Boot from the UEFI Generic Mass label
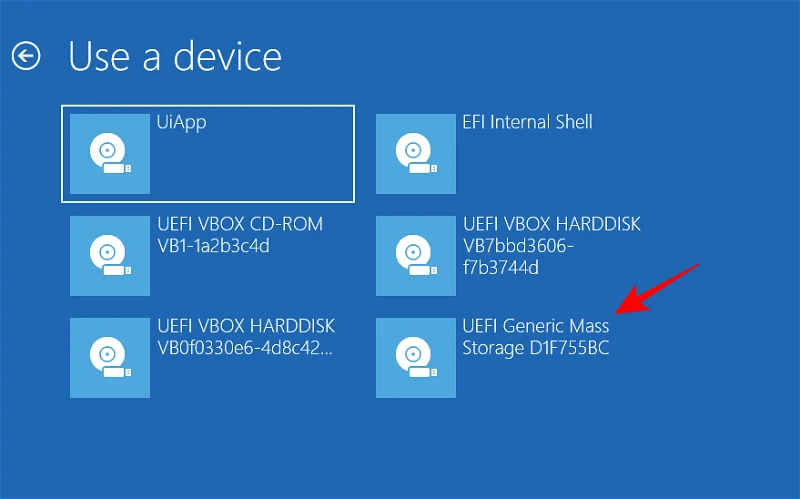This screenshot has height=499, width=800. pyautogui.click(x=535, y=326)
